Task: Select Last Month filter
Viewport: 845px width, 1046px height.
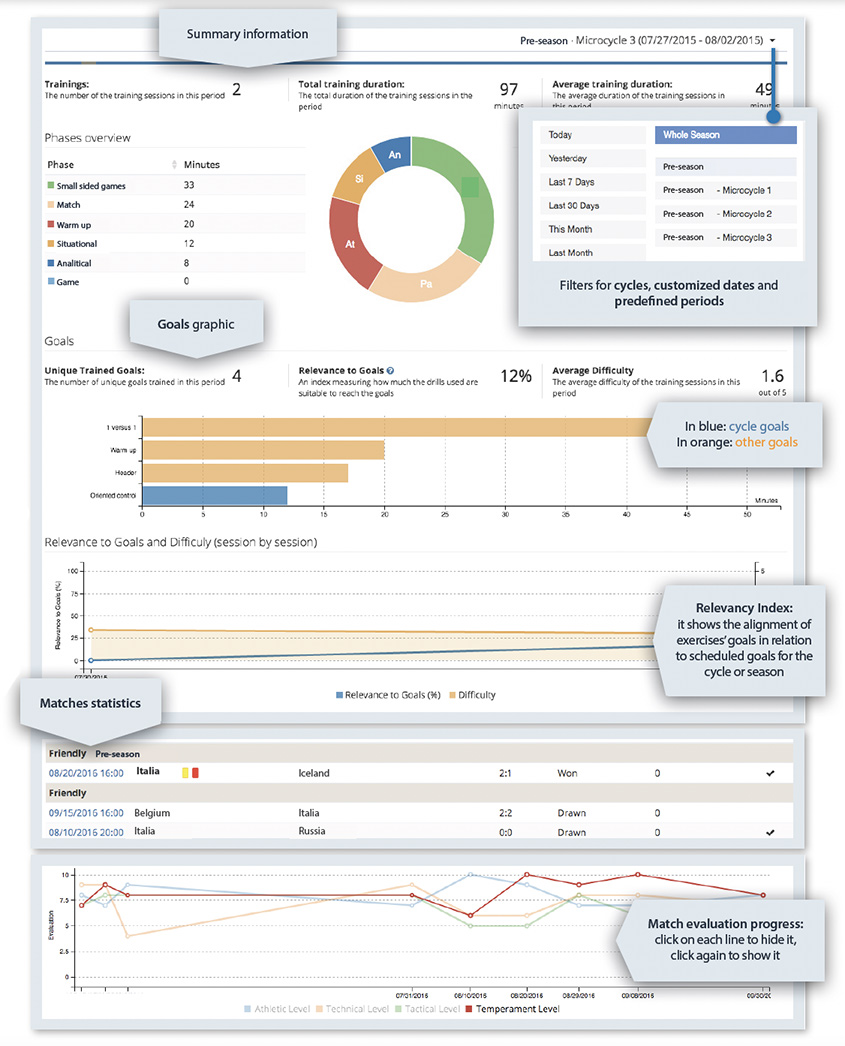Action: coord(593,252)
